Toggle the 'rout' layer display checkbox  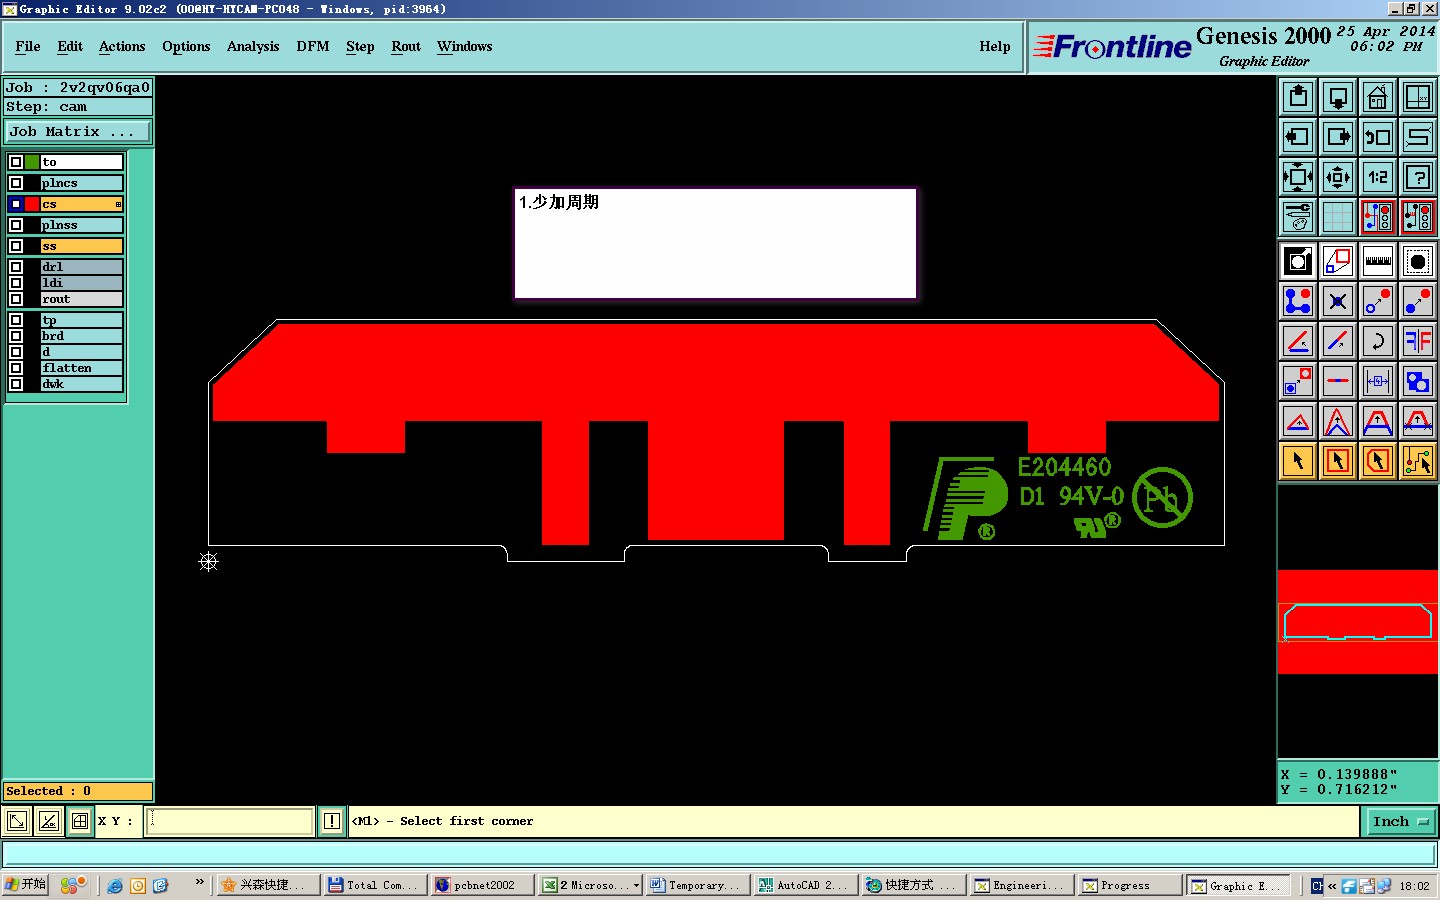point(16,299)
